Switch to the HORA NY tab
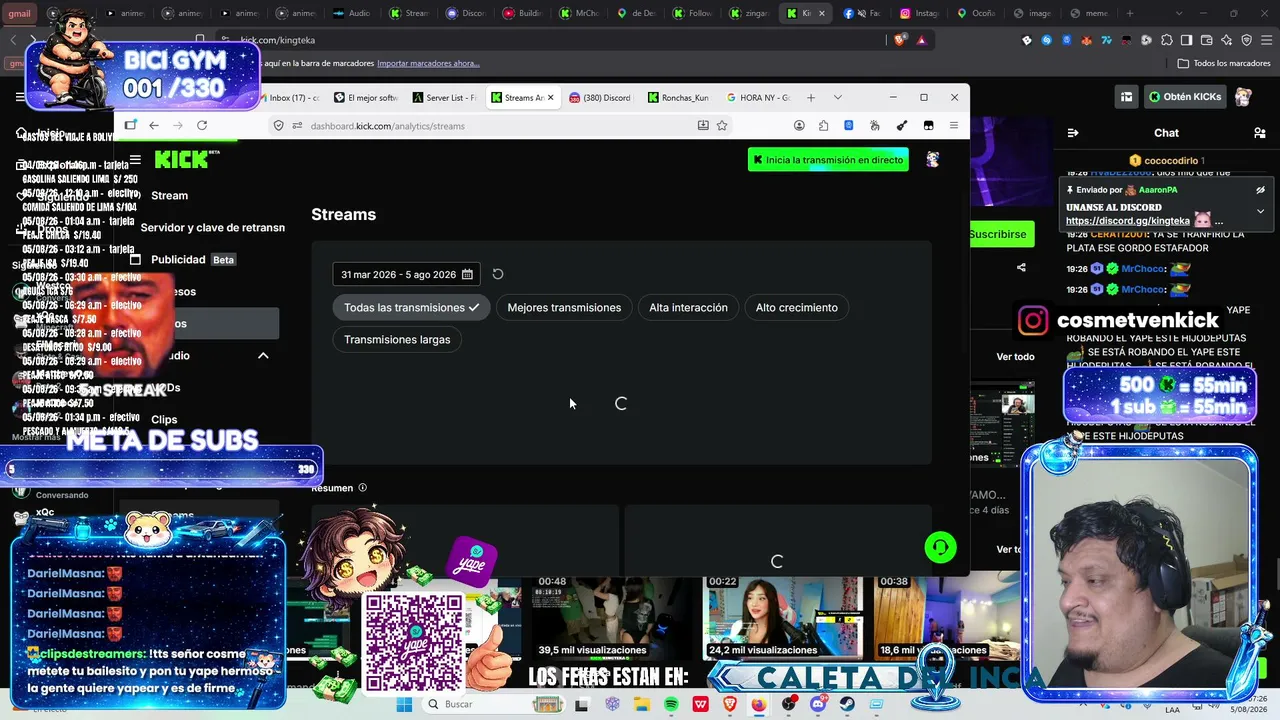This screenshot has width=1280, height=720. 757,98
